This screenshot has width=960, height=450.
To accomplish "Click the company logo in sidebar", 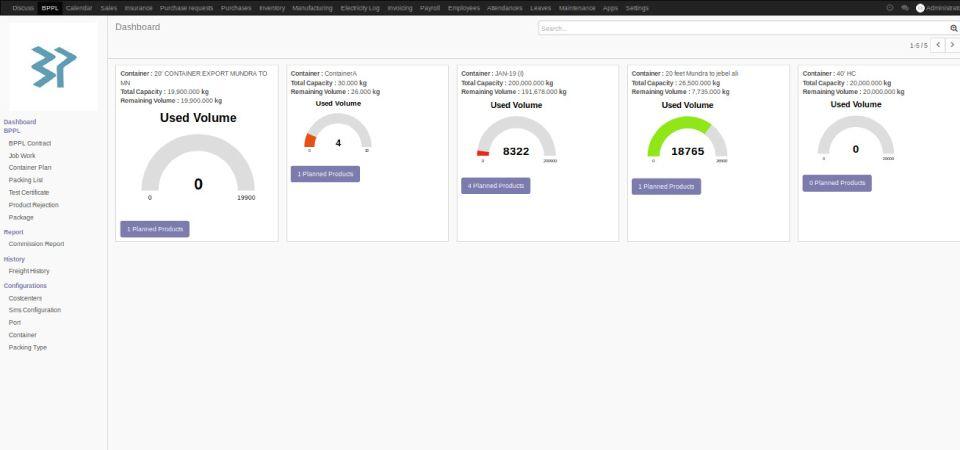I will (x=53, y=66).
